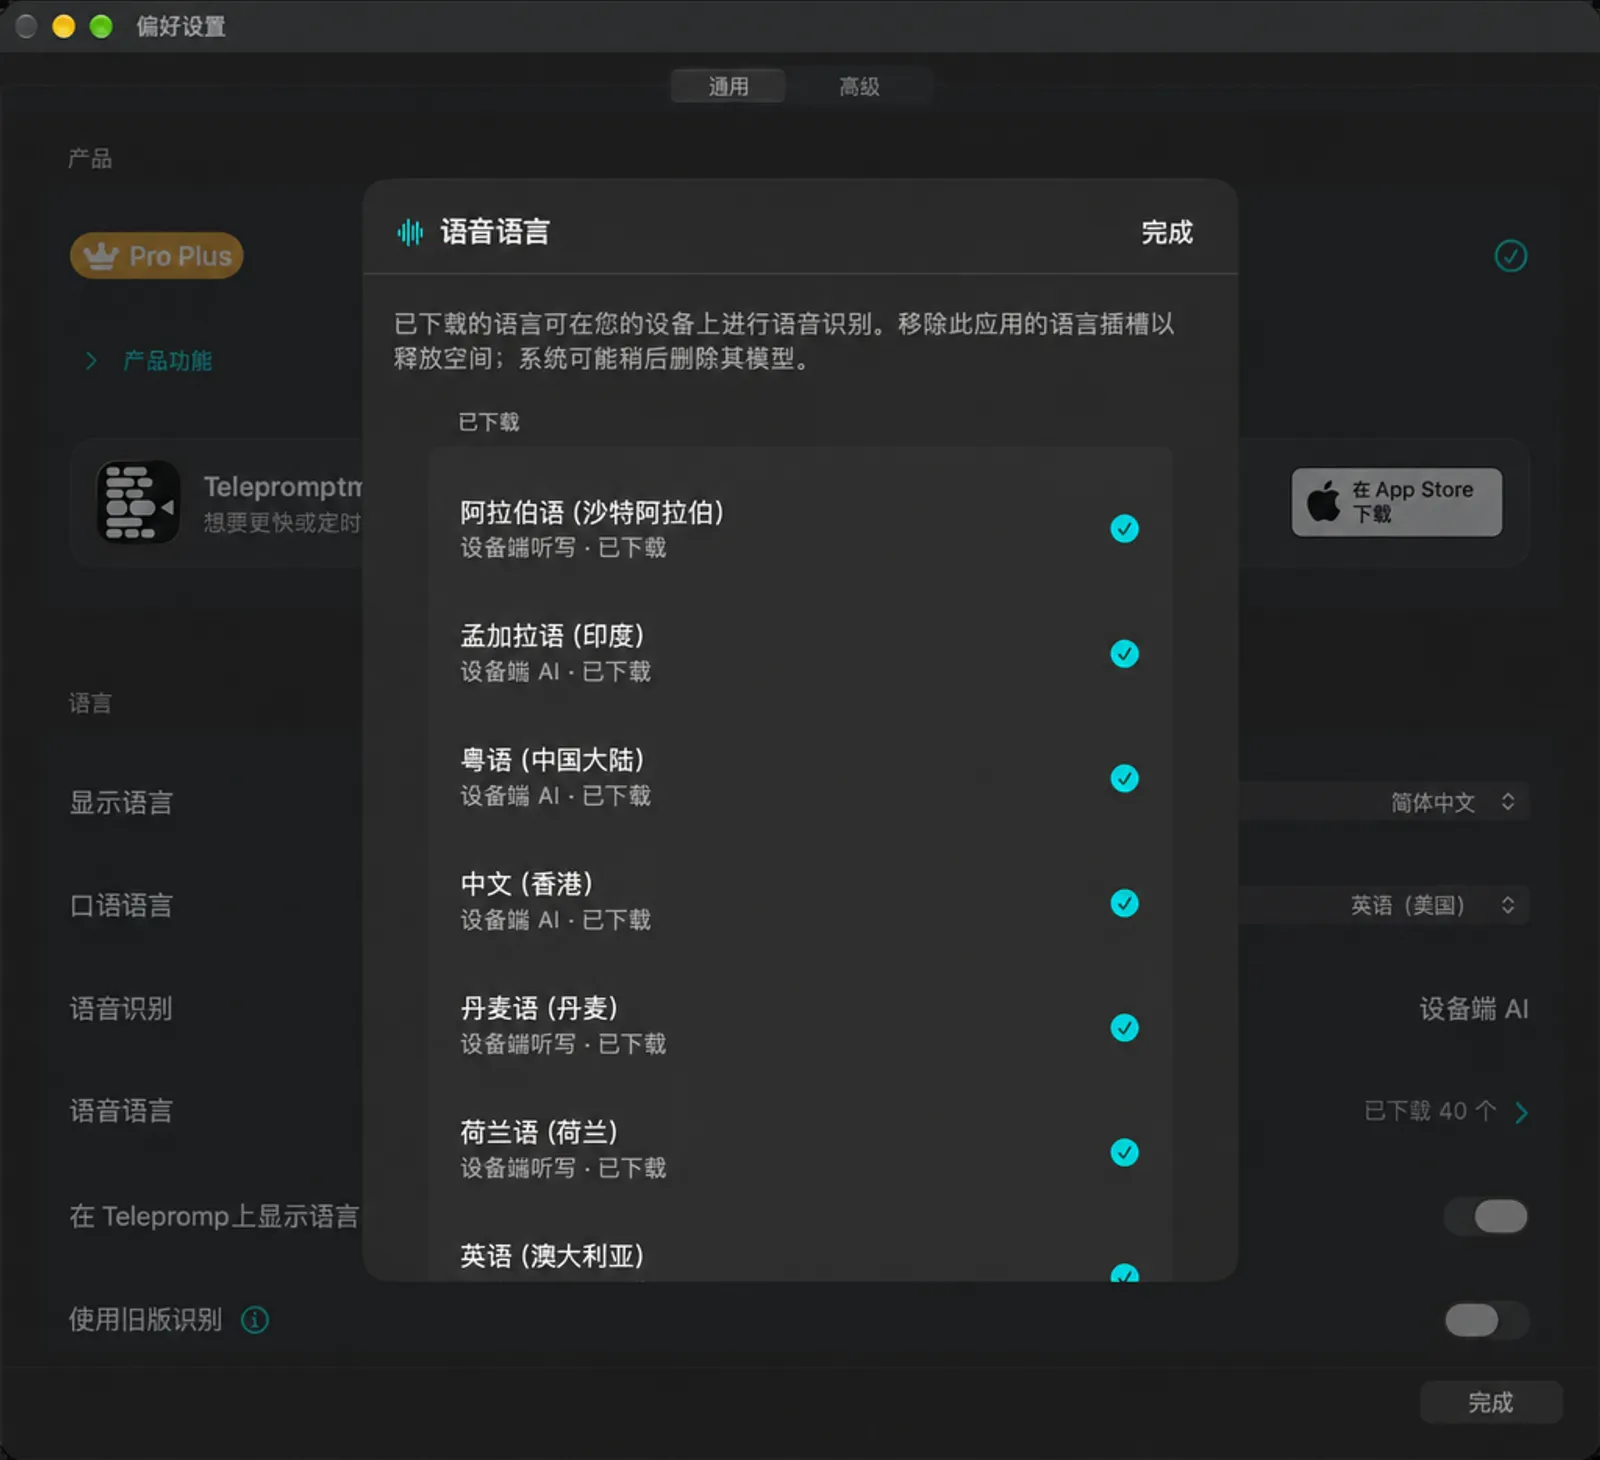The width and height of the screenshot is (1600, 1460).
Task: Click the Apple logo on App Store button
Action: click(x=1323, y=501)
